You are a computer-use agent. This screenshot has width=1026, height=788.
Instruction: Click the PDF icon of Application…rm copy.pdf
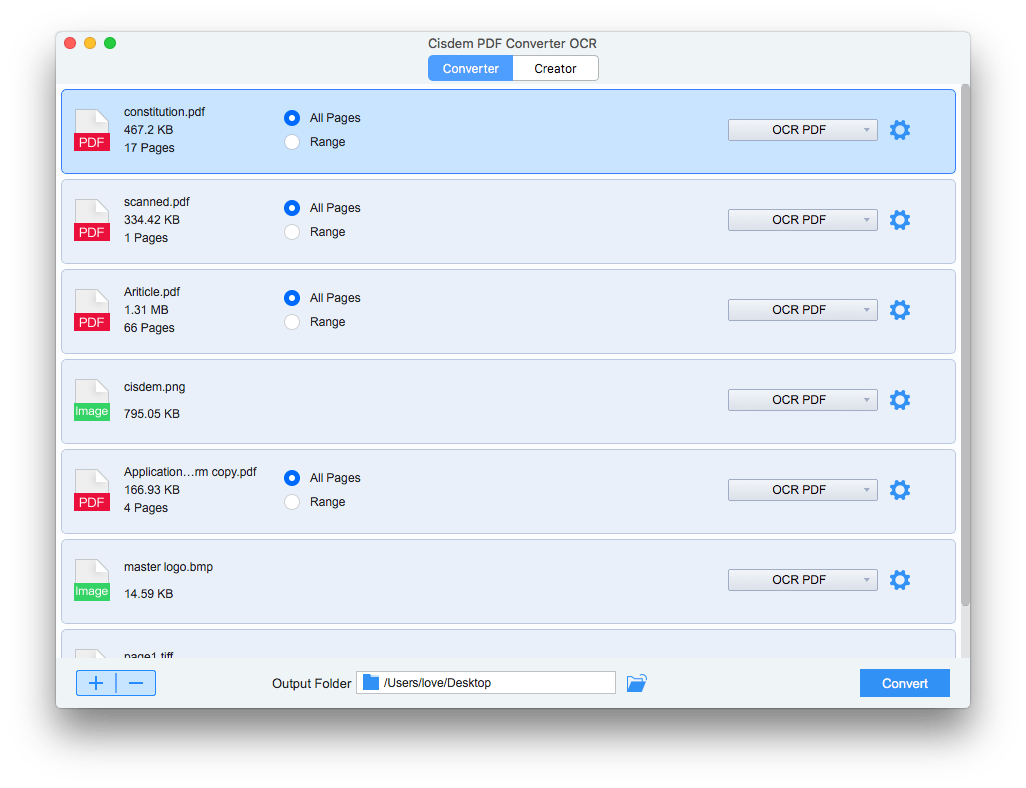click(92, 490)
